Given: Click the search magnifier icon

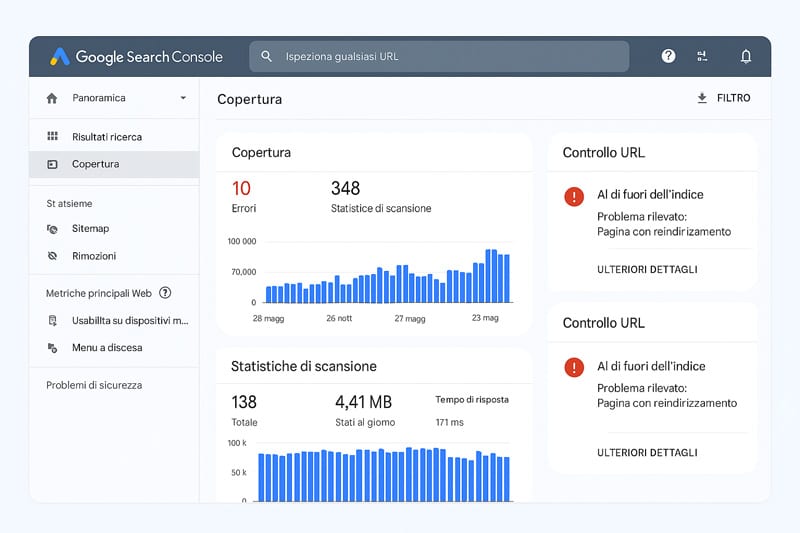Looking at the screenshot, I should [266, 56].
